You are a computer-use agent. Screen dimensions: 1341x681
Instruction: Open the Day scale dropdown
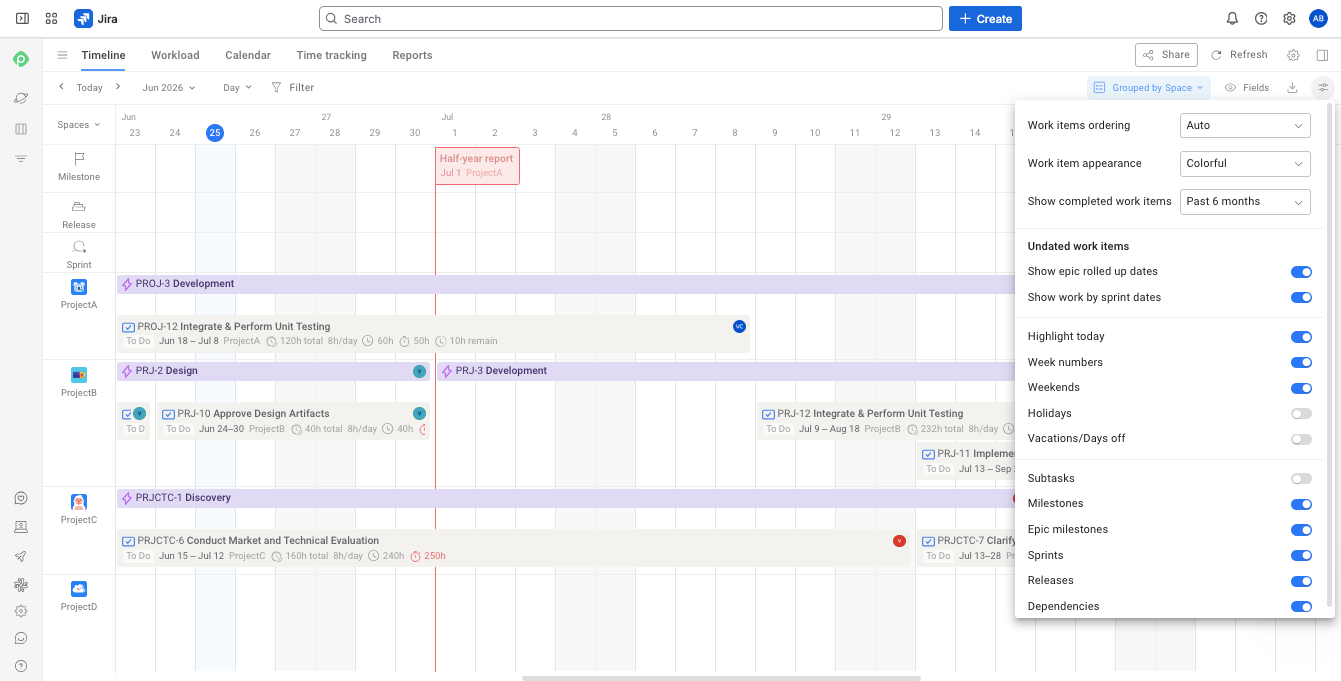[237, 88]
